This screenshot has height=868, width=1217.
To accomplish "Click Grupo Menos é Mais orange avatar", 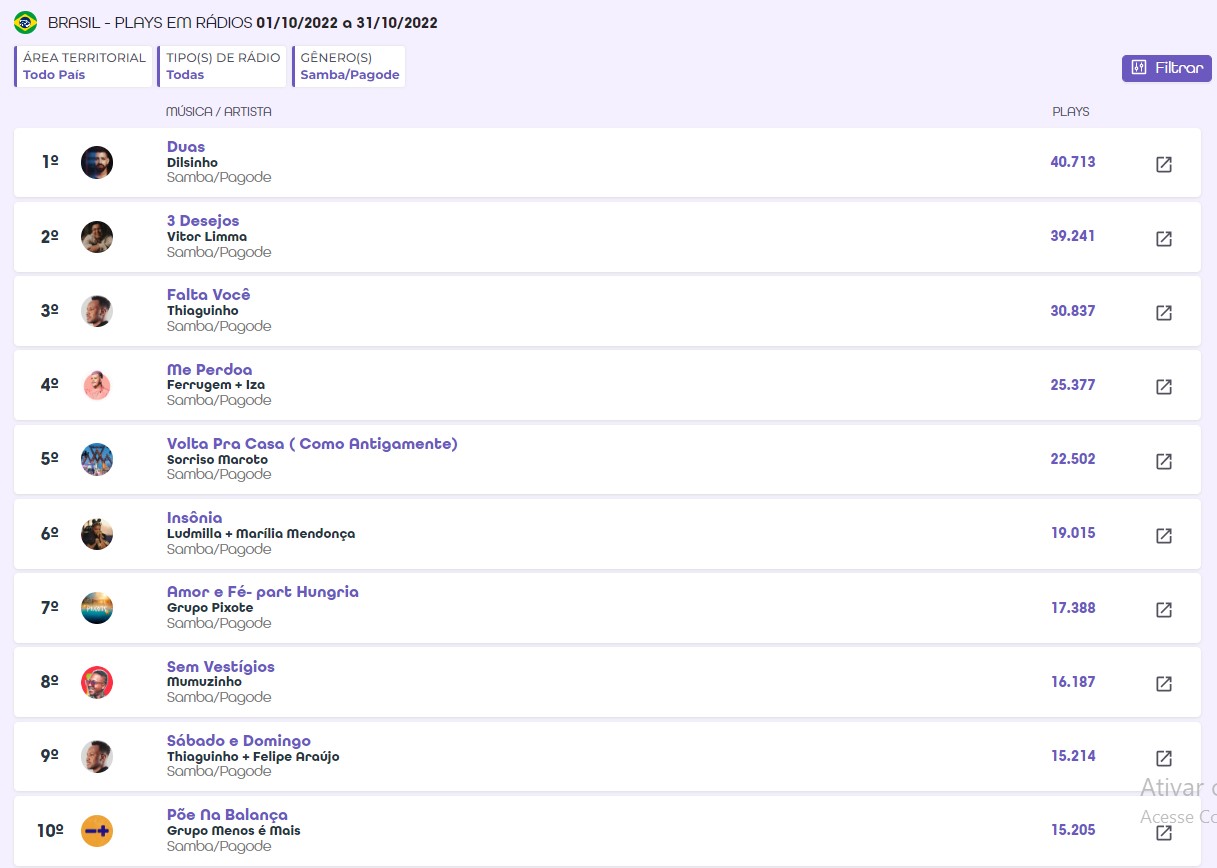I will point(97,831).
